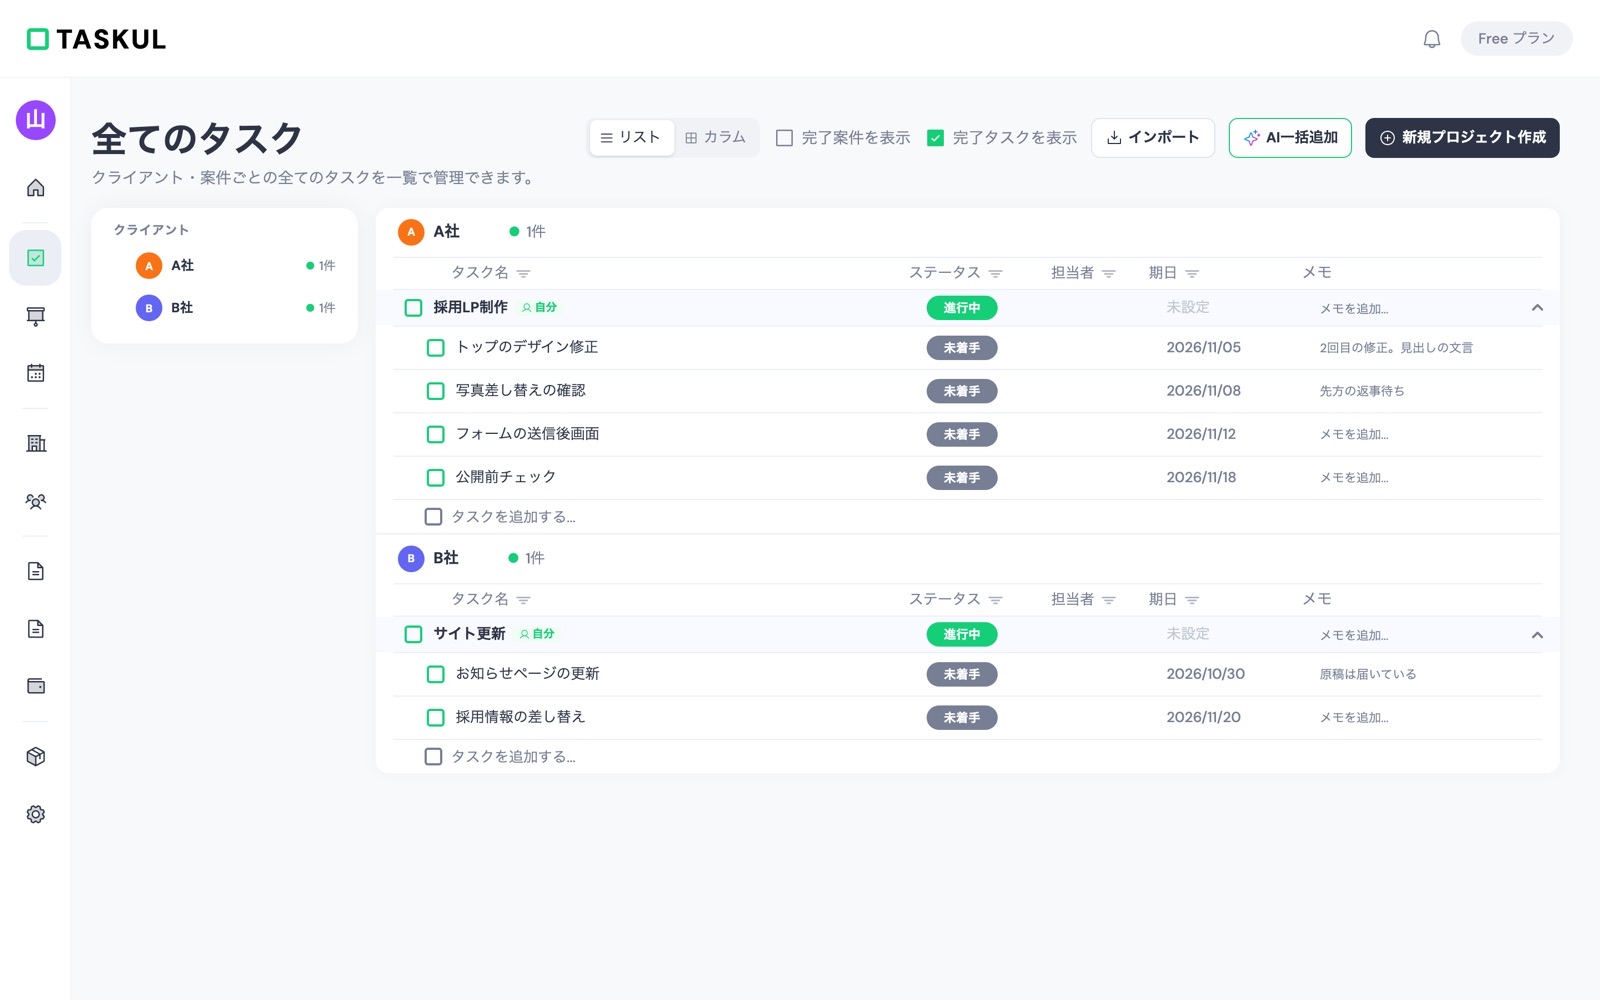This screenshot has height=1000, width=1600.
Task: Check off 採用LP制作 project
Action: tap(413, 308)
